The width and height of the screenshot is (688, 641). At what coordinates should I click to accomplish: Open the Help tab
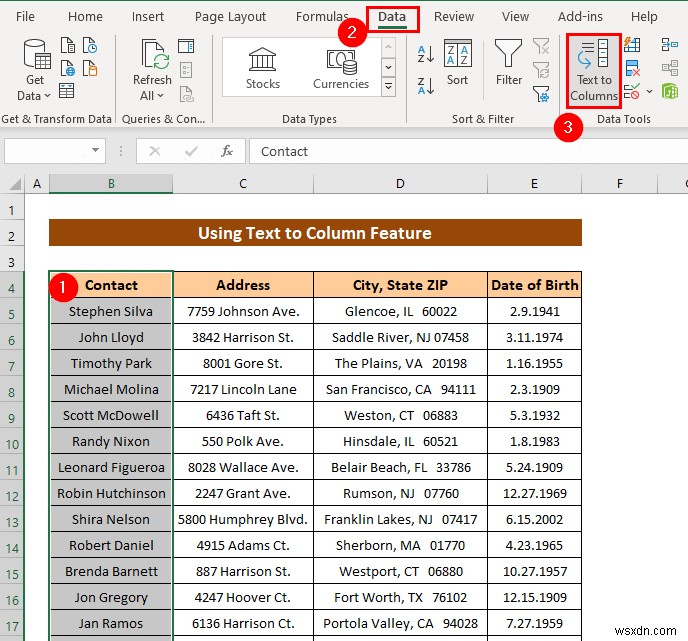tap(644, 17)
